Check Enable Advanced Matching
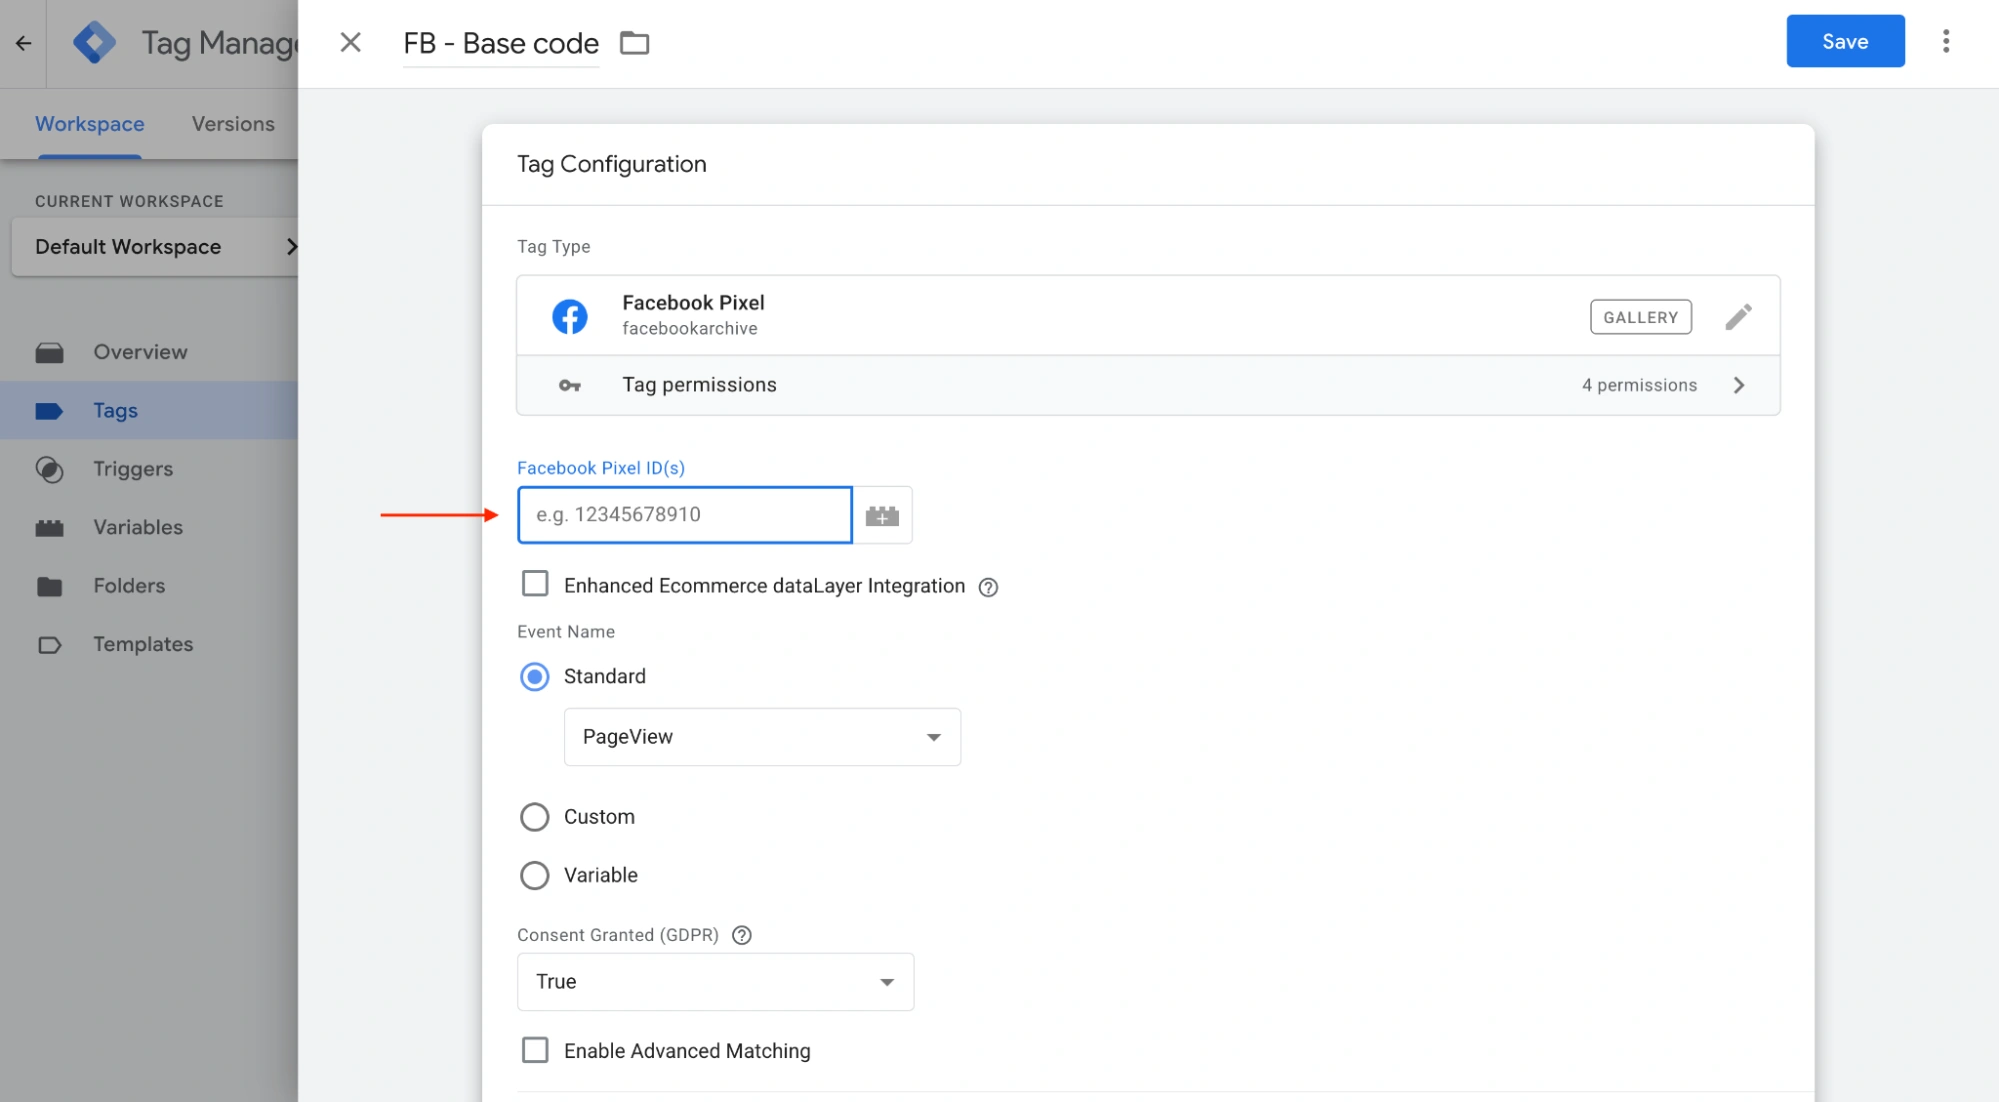The height and width of the screenshot is (1102, 1999). coord(535,1050)
